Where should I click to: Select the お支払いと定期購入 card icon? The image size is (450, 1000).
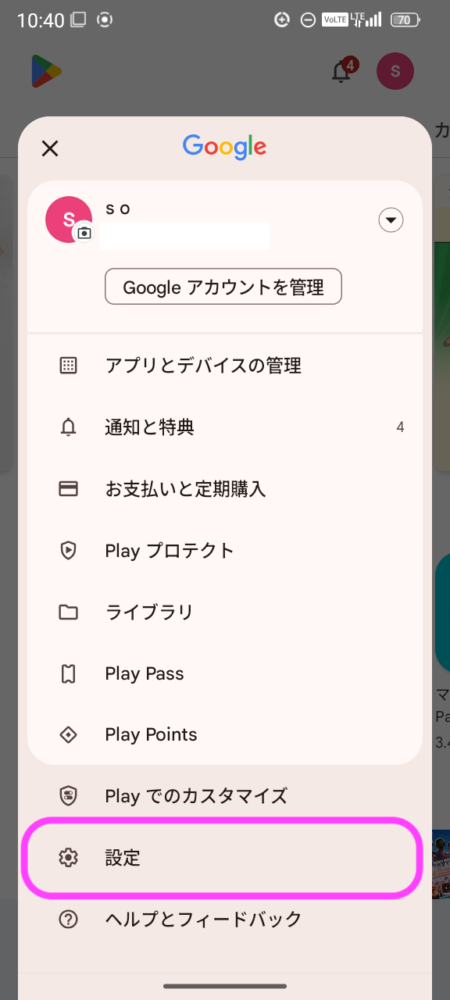(x=68, y=489)
